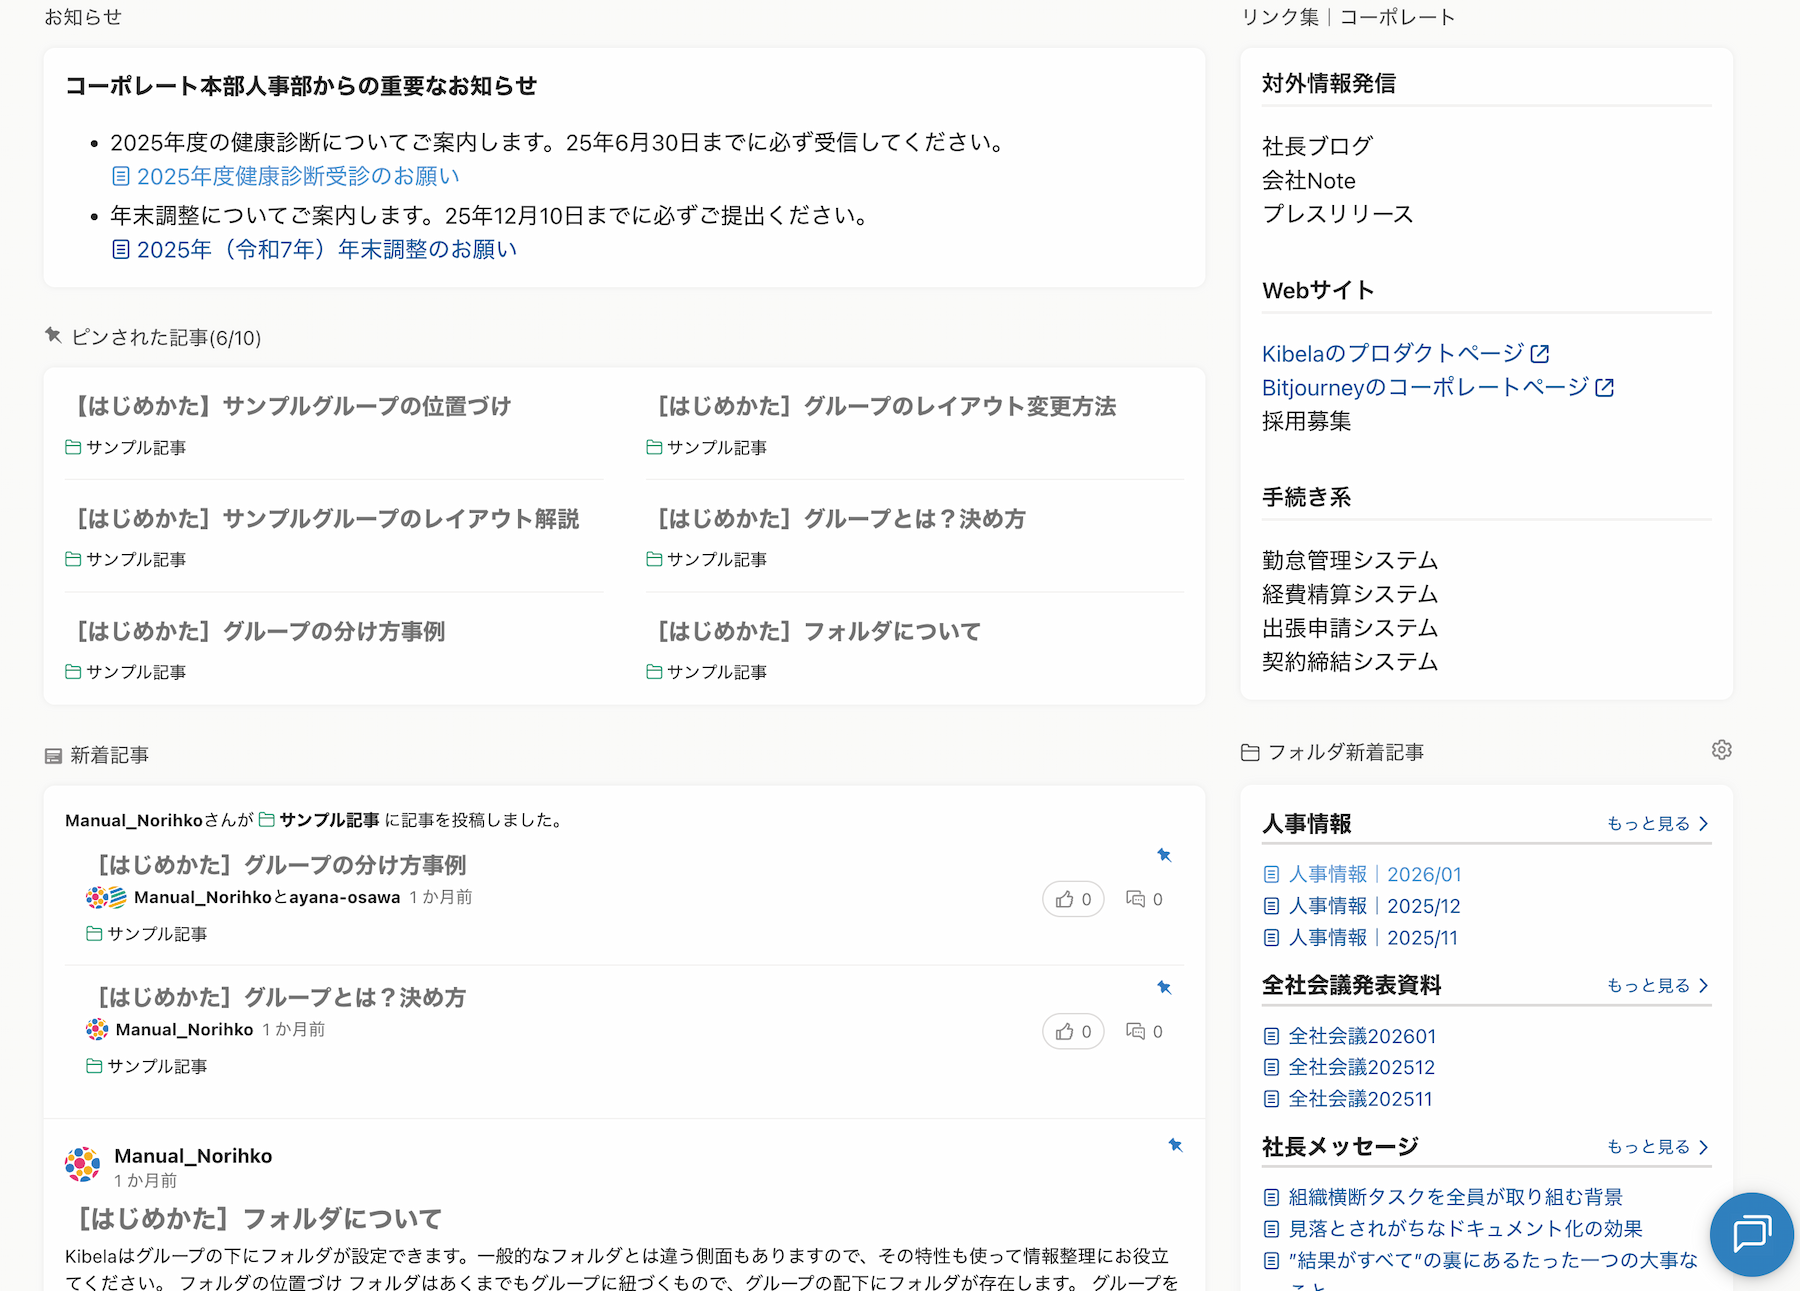The image size is (1800, 1291).
Task: Switch to the コーポレート tab
Action: point(1397,16)
